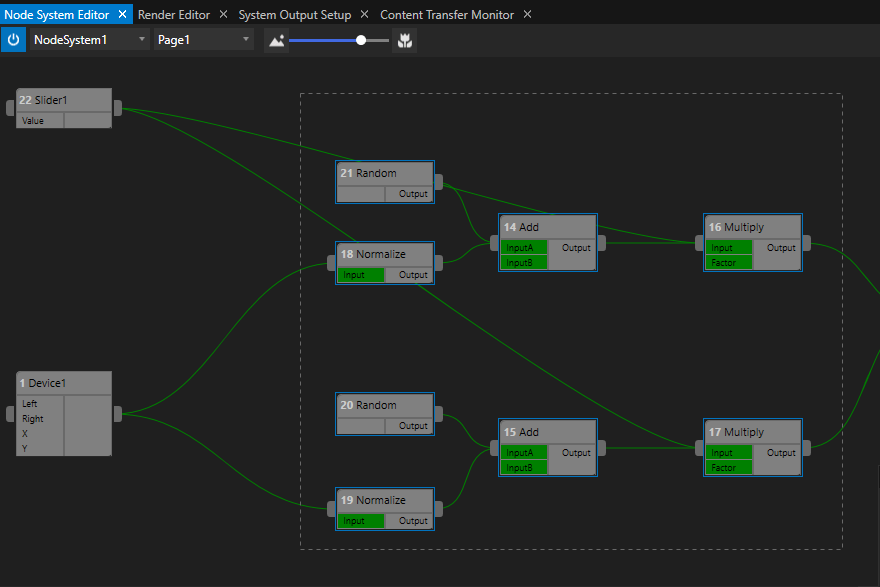
Task: Click the Output port of Multiply node 17
Action: (x=780, y=452)
